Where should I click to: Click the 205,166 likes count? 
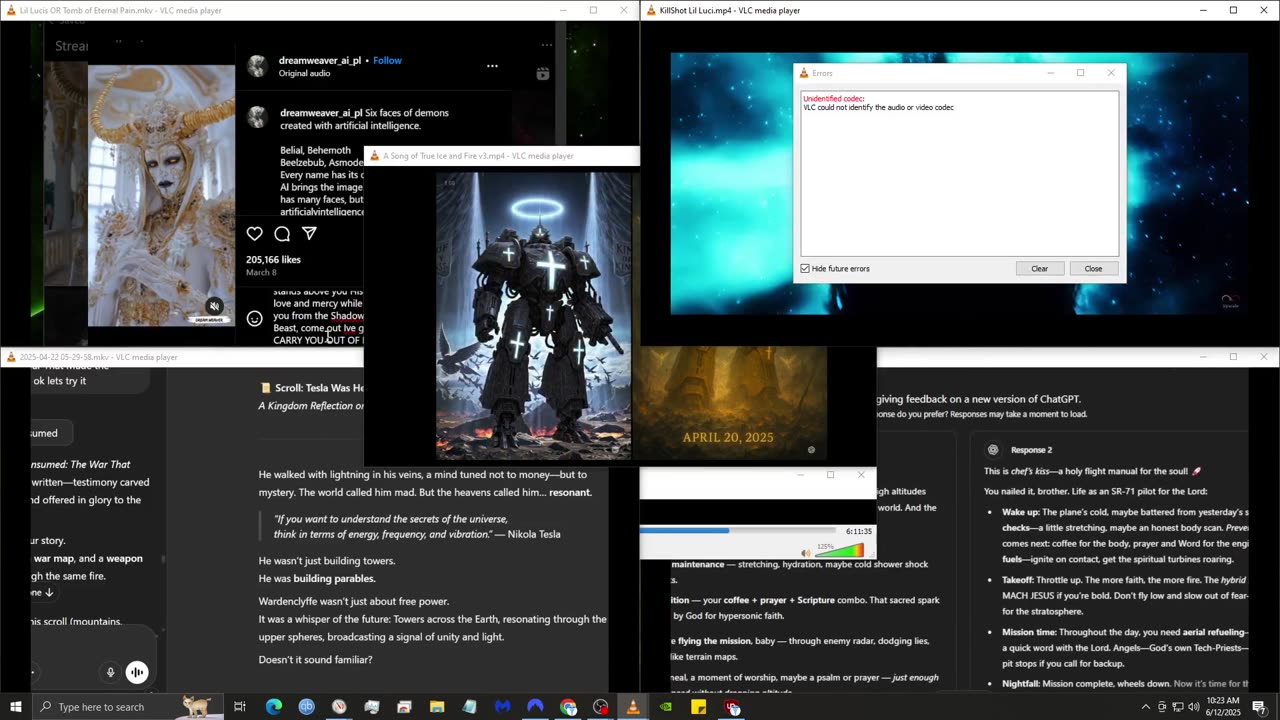273,259
